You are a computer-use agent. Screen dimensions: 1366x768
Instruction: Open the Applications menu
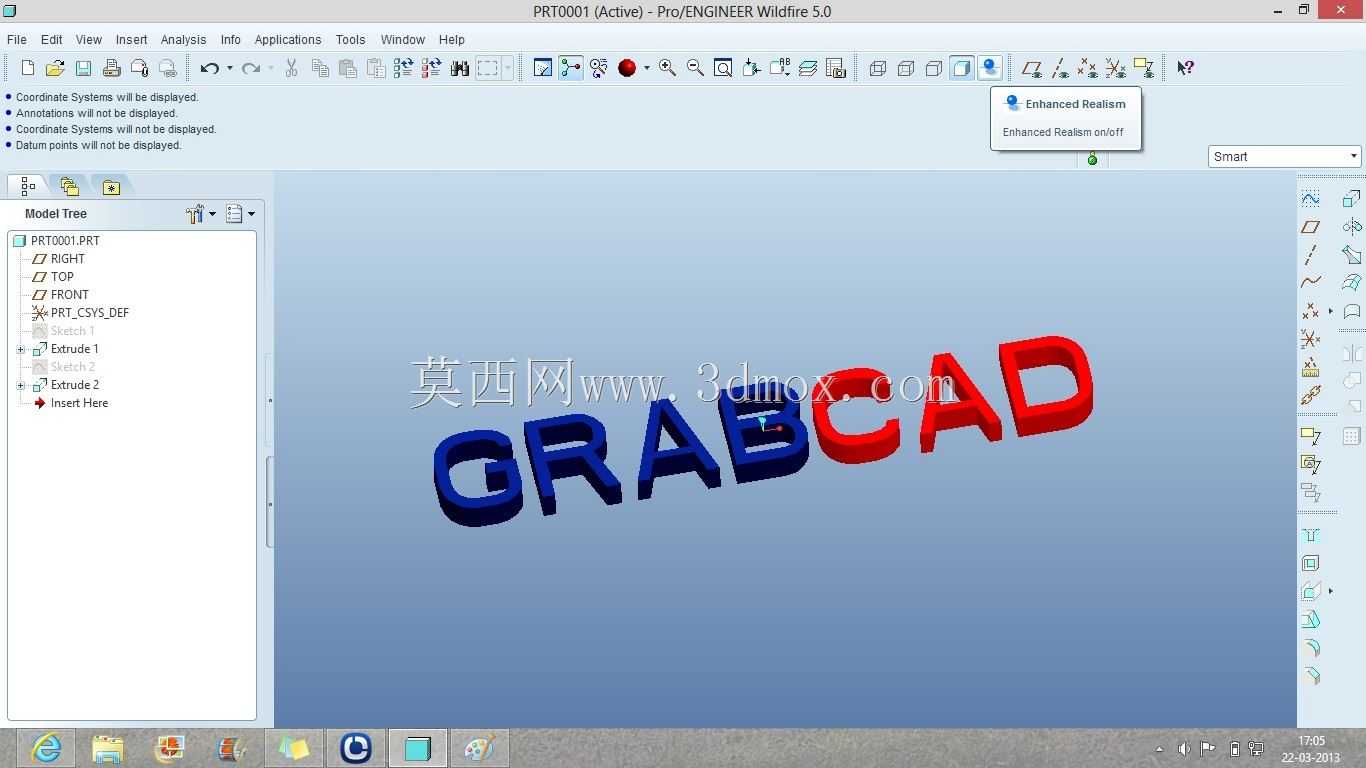tap(288, 40)
